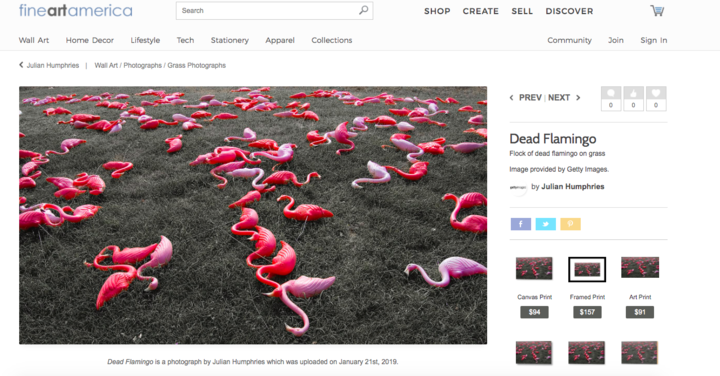Select last product thumbnail in second row
The height and width of the screenshot is (376, 720).
click(x=640, y=353)
